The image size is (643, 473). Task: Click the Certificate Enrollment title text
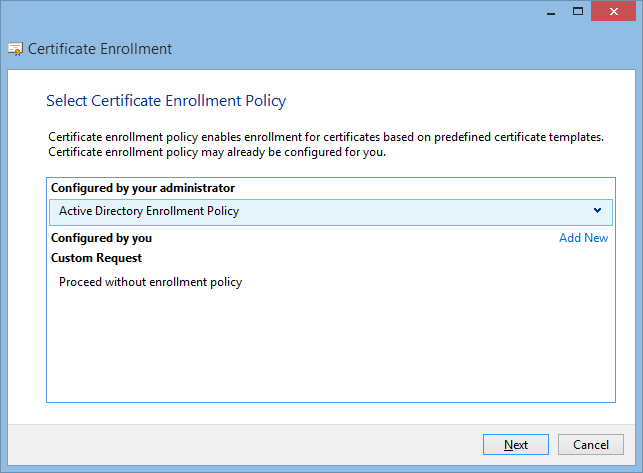pyautogui.click(x=100, y=49)
